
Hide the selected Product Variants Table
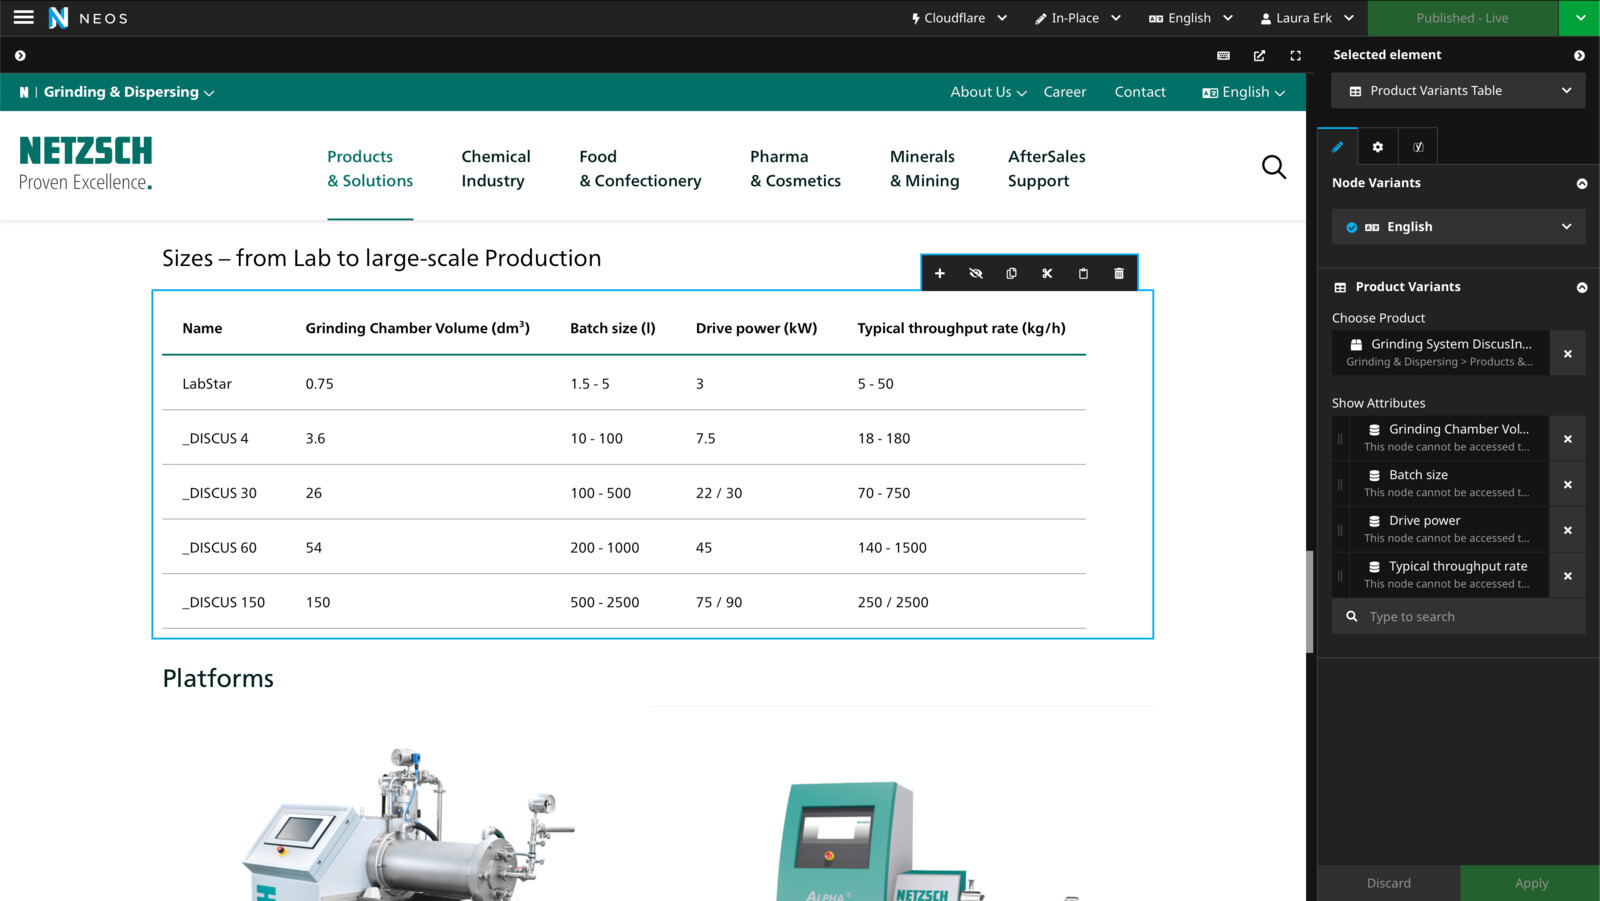[975, 273]
